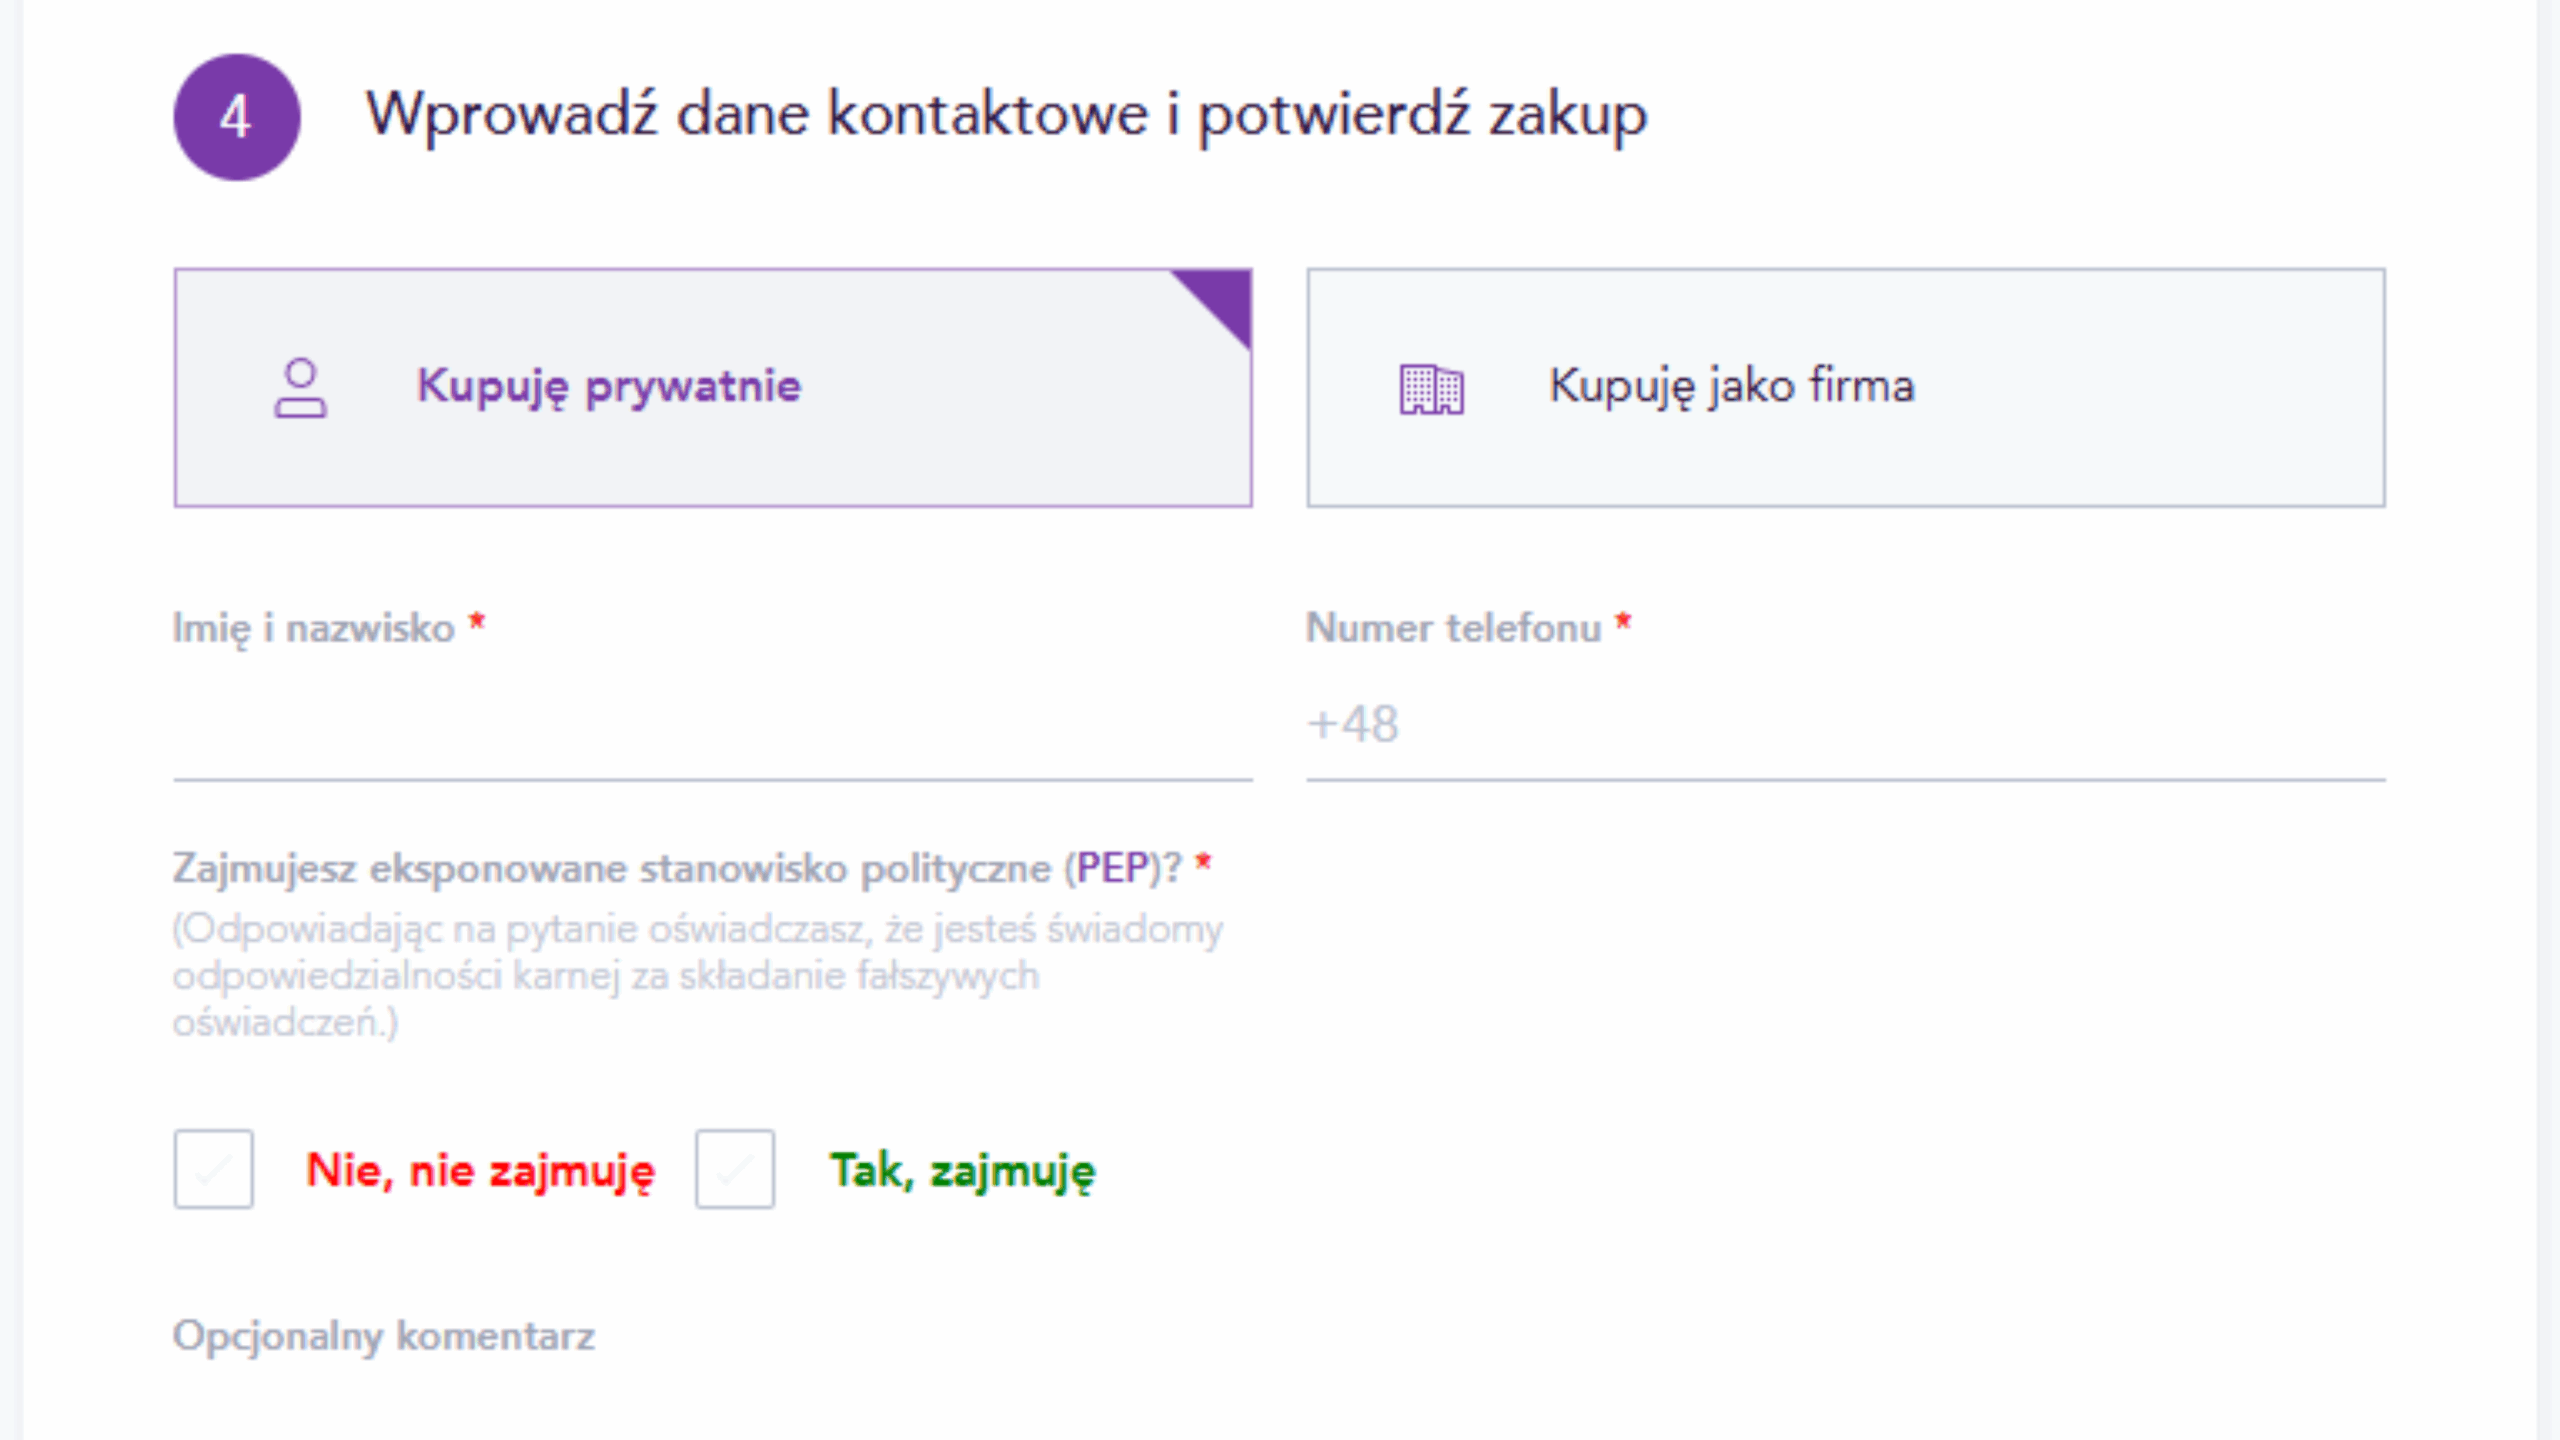Click the building icon for company purchase
The height and width of the screenshot is (1440, 2560).
coord(1431,388)
